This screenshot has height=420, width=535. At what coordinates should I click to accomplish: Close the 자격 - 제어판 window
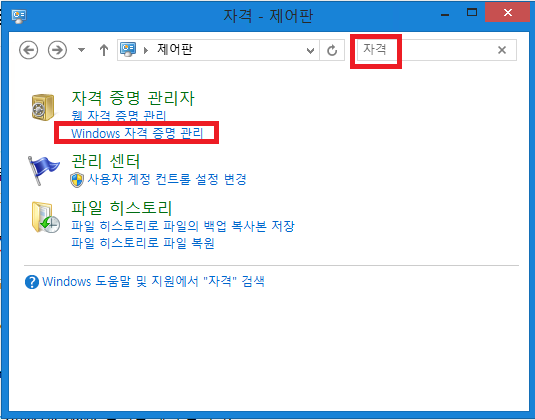click(508, 13)
